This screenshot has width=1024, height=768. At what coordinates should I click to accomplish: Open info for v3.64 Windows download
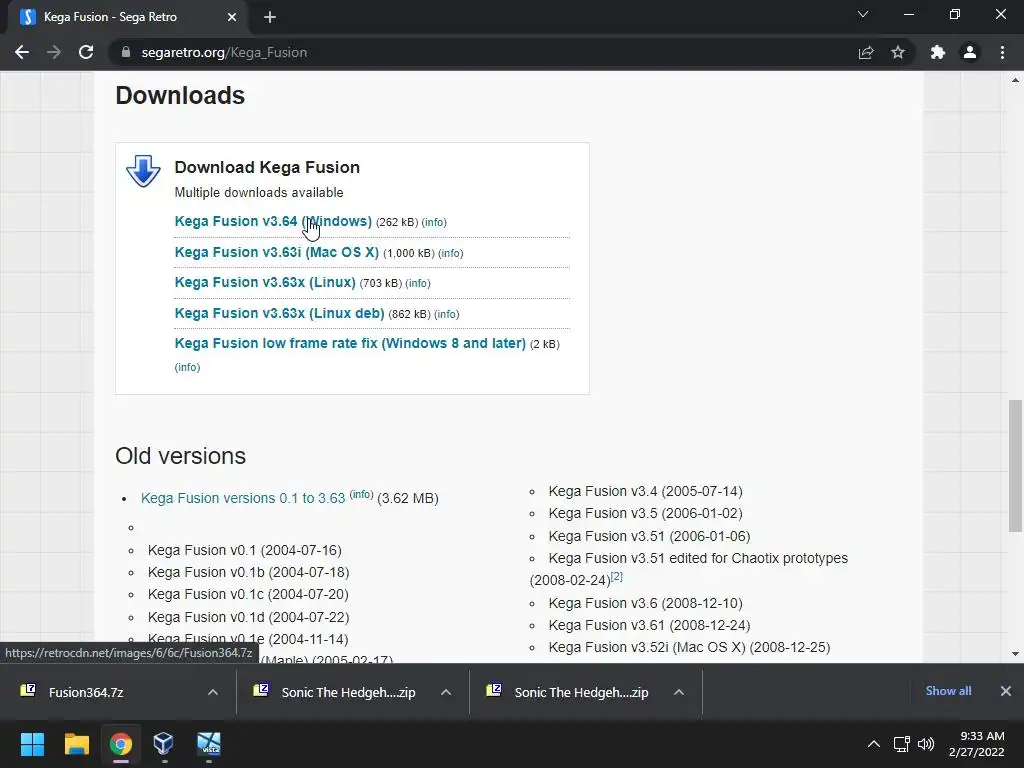coord(434,222)
